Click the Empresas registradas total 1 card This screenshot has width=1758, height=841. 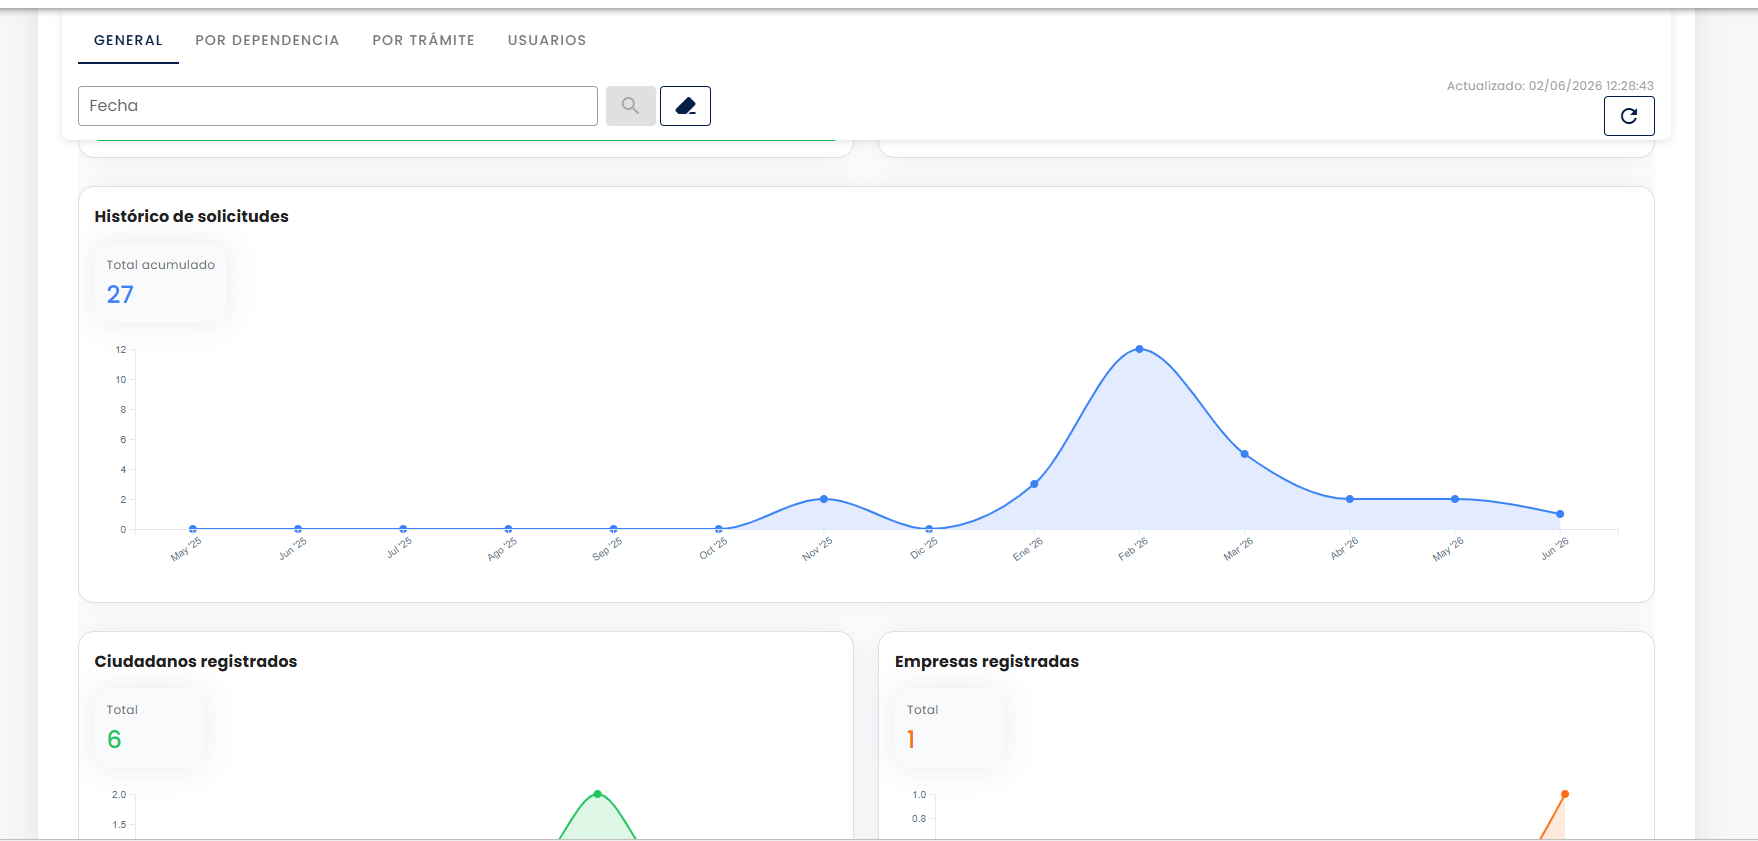(950, 728)
